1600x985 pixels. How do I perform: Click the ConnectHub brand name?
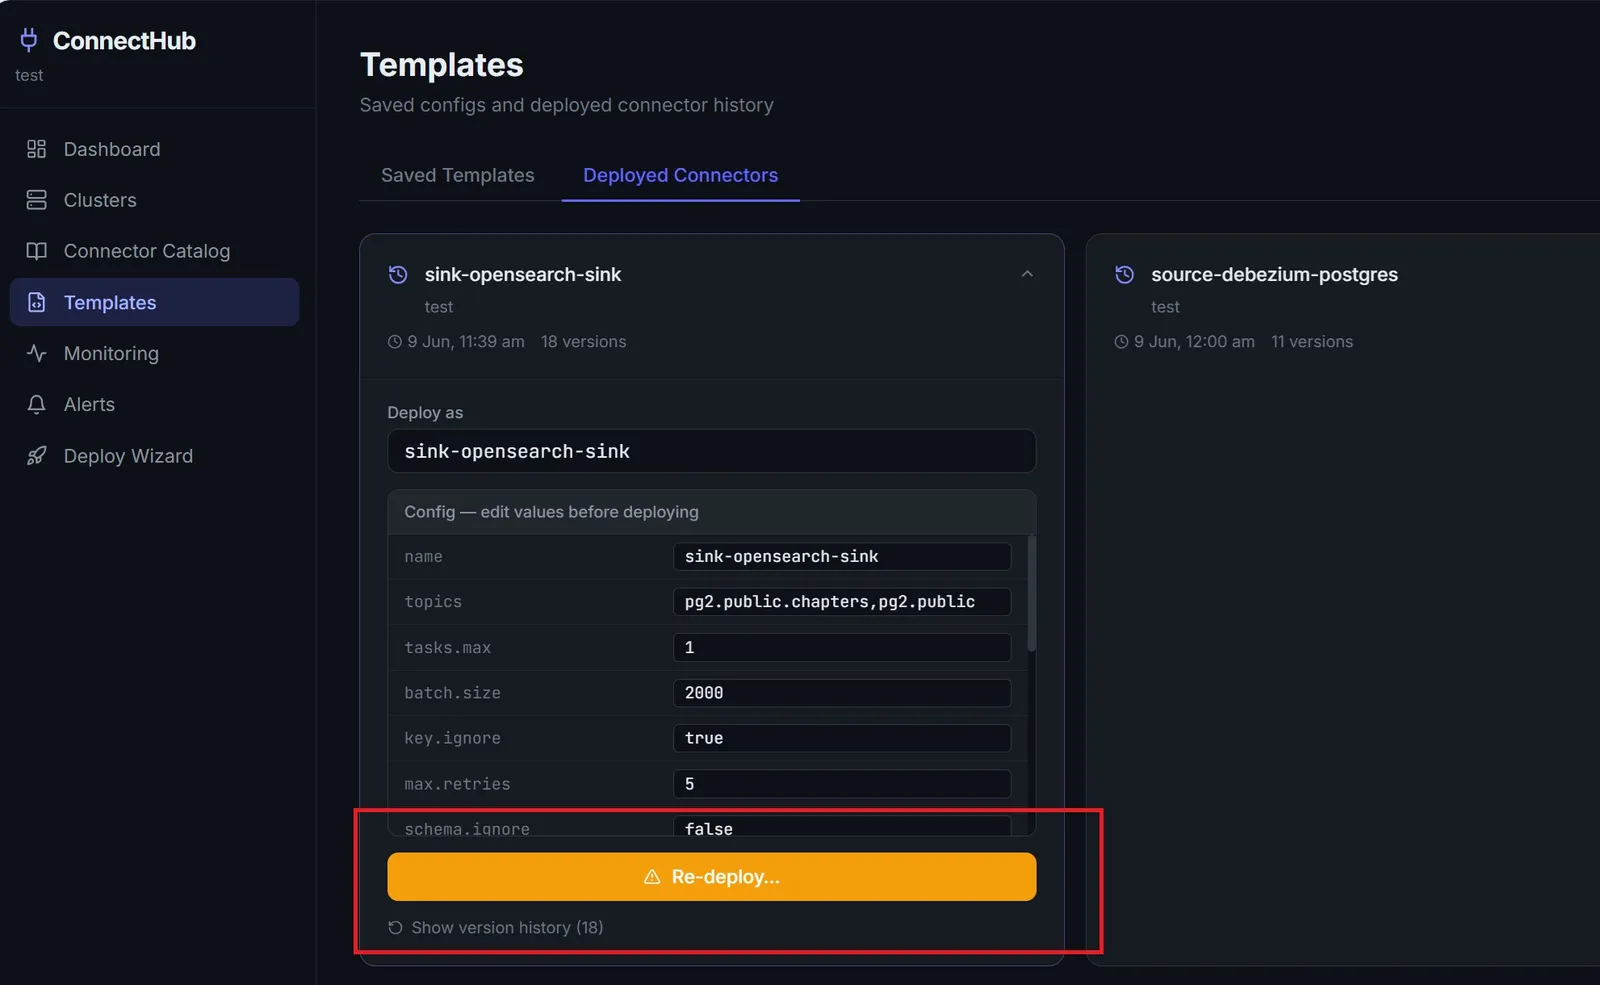point(124,40)
